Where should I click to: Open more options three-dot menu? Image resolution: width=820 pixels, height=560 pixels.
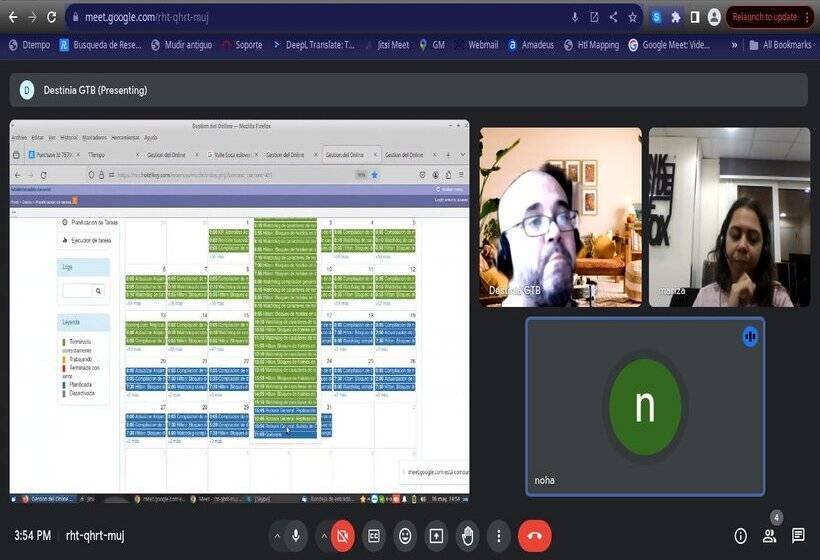[498, 536]
